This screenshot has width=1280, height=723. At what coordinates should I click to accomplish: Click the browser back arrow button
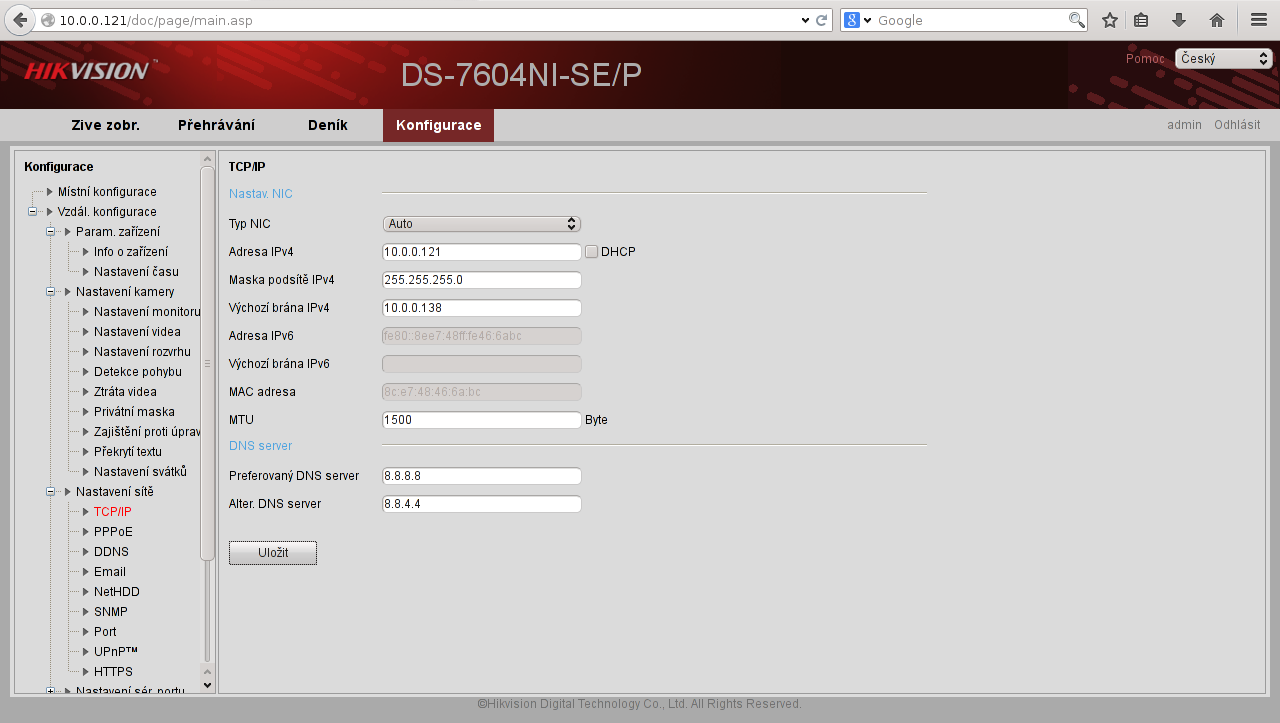click(x=19, y=20)
